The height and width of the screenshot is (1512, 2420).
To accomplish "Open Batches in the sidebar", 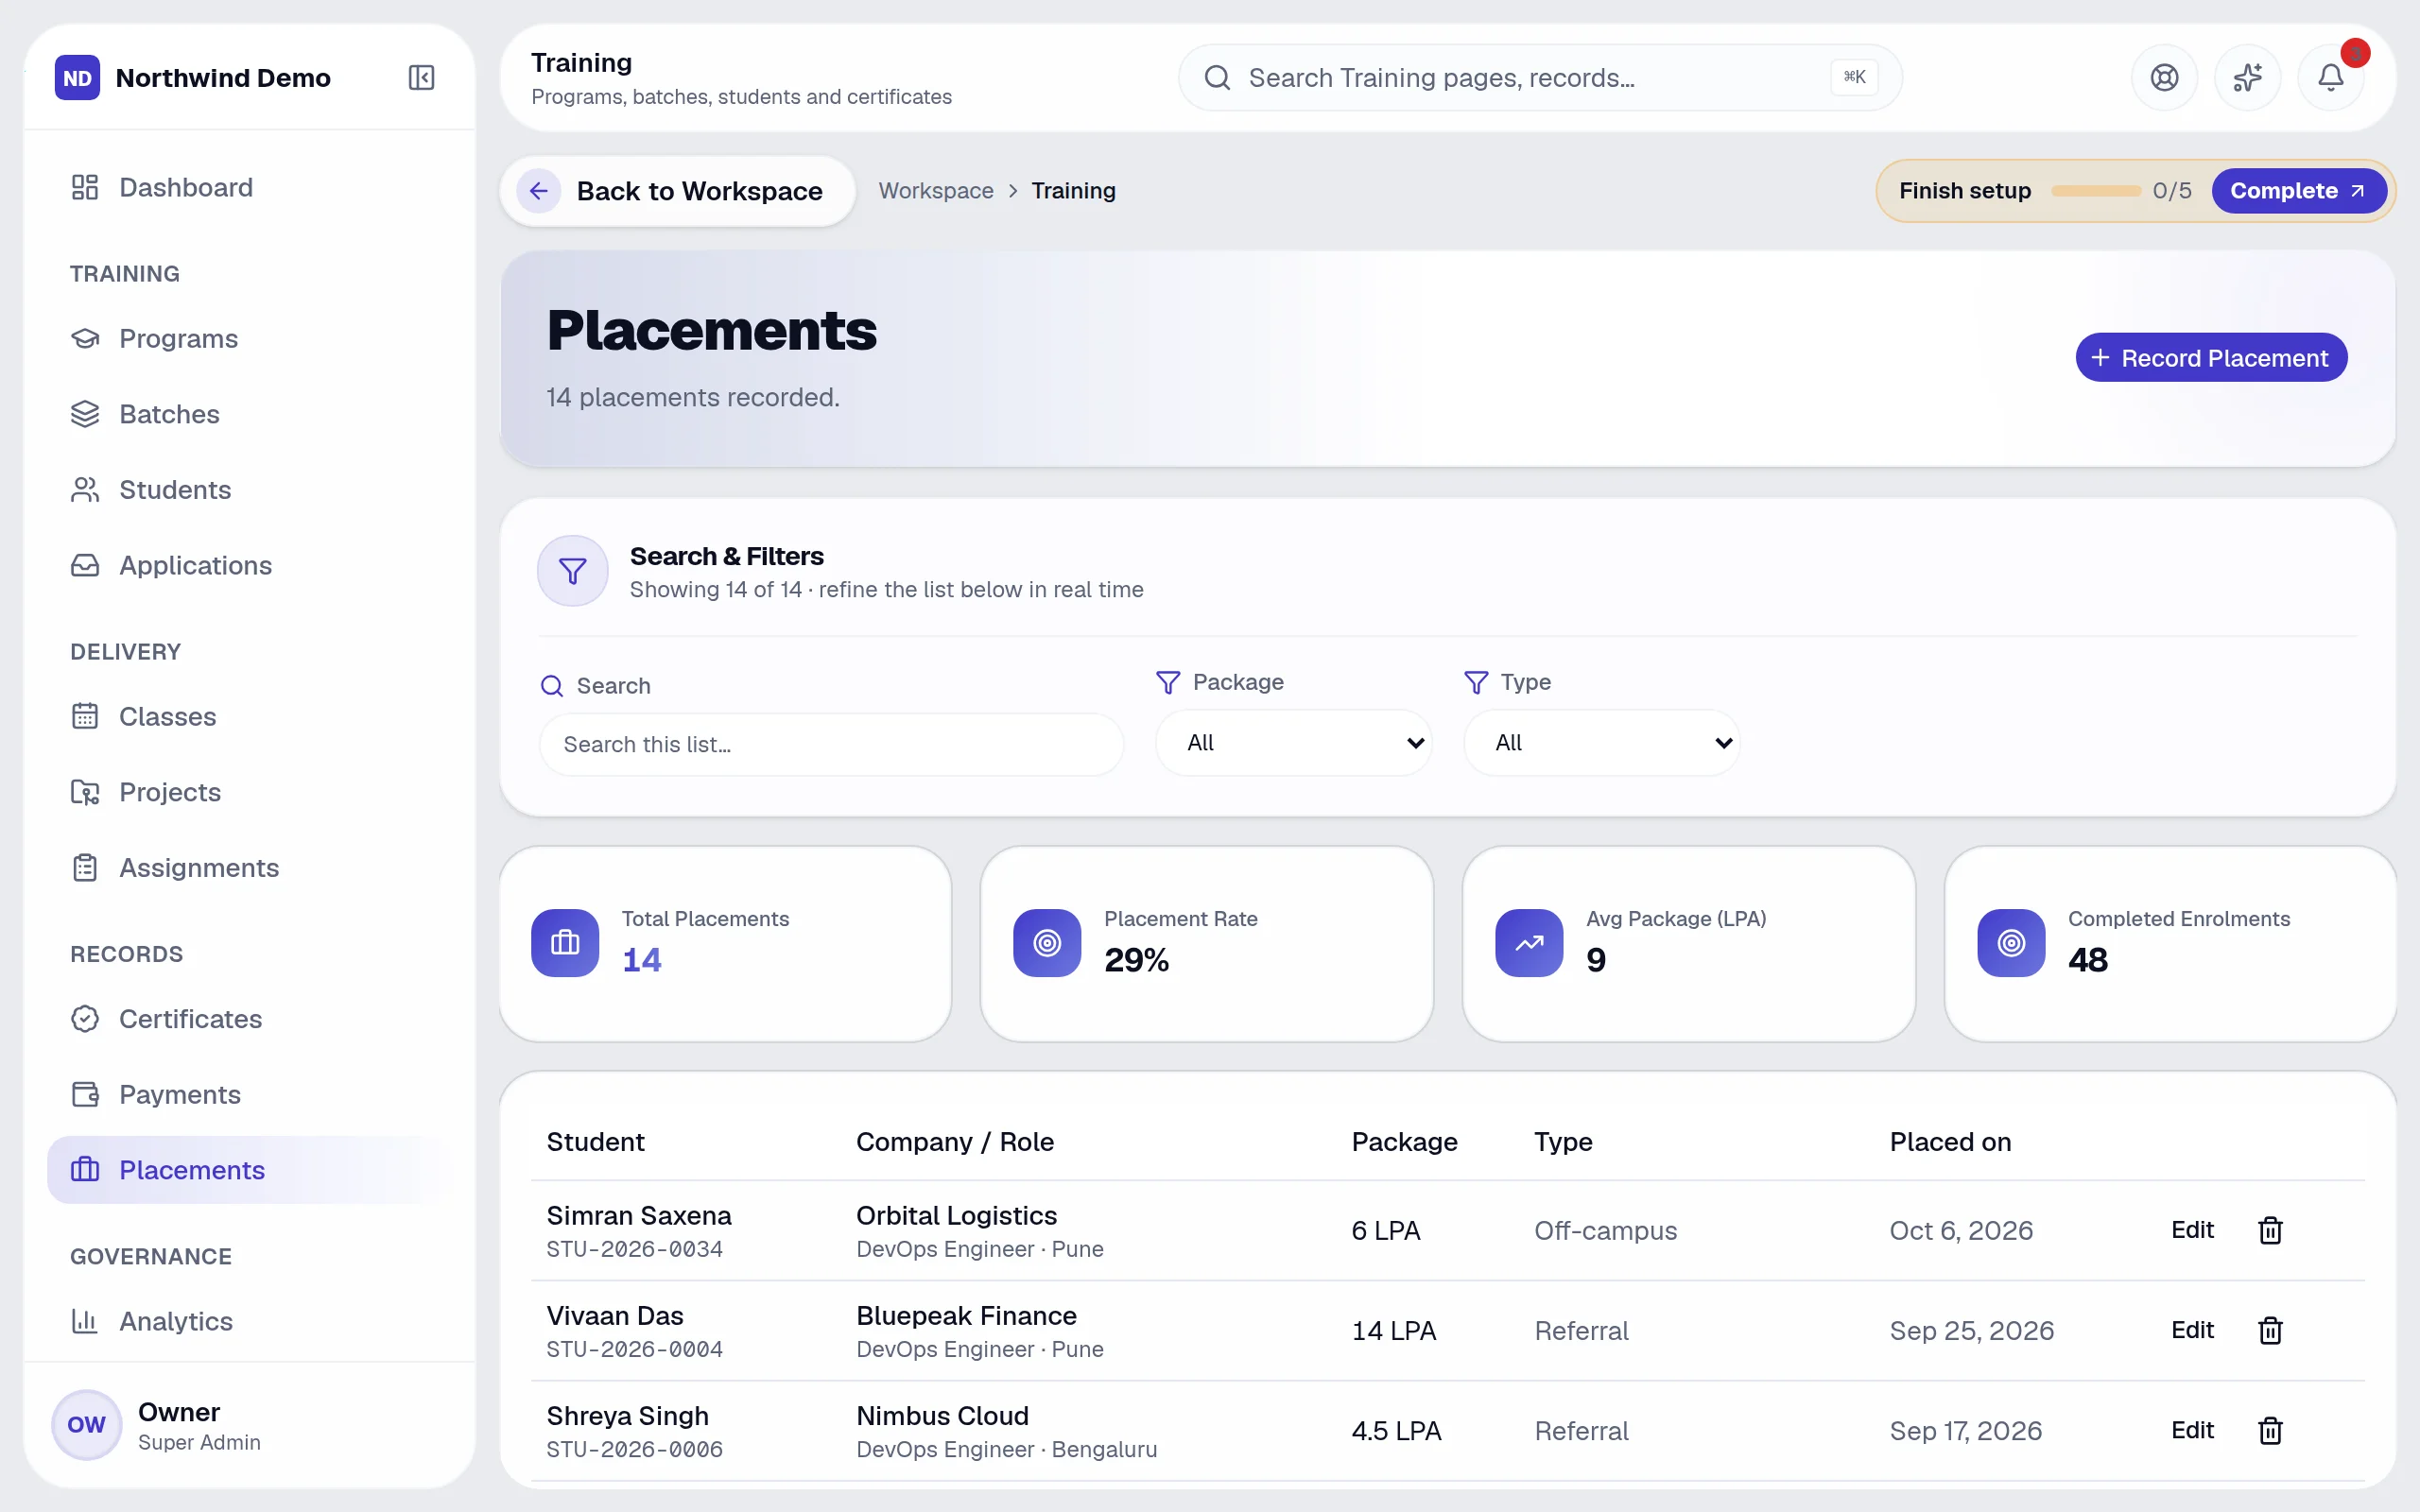I will (x=249, y=414).
